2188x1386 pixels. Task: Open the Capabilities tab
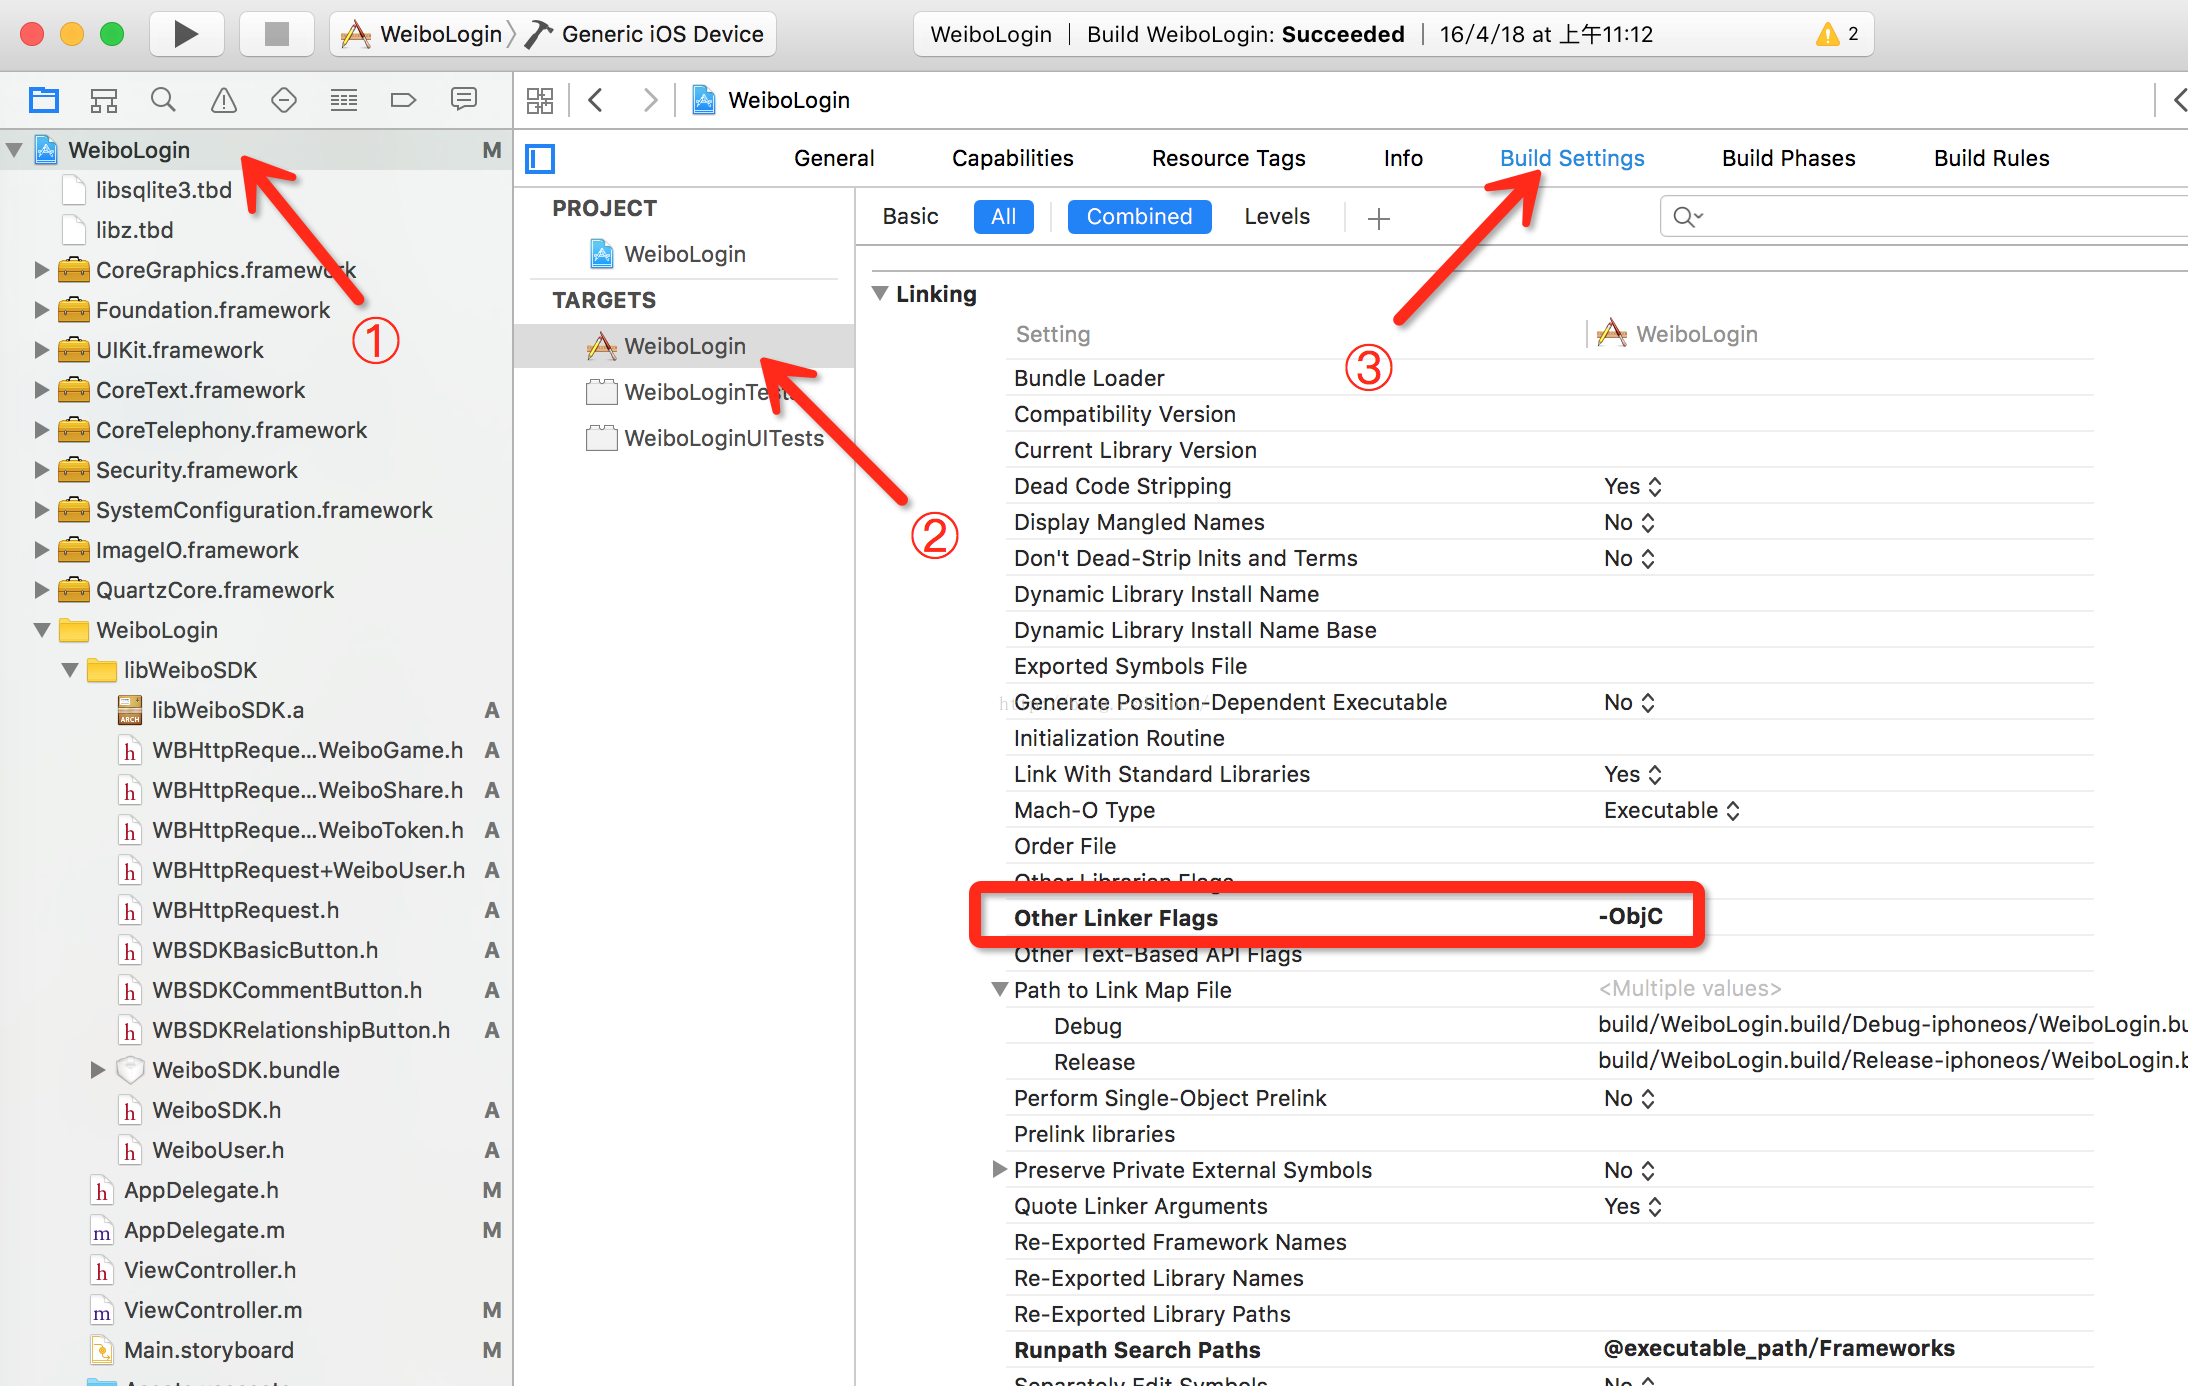[x=1013, y=158]
